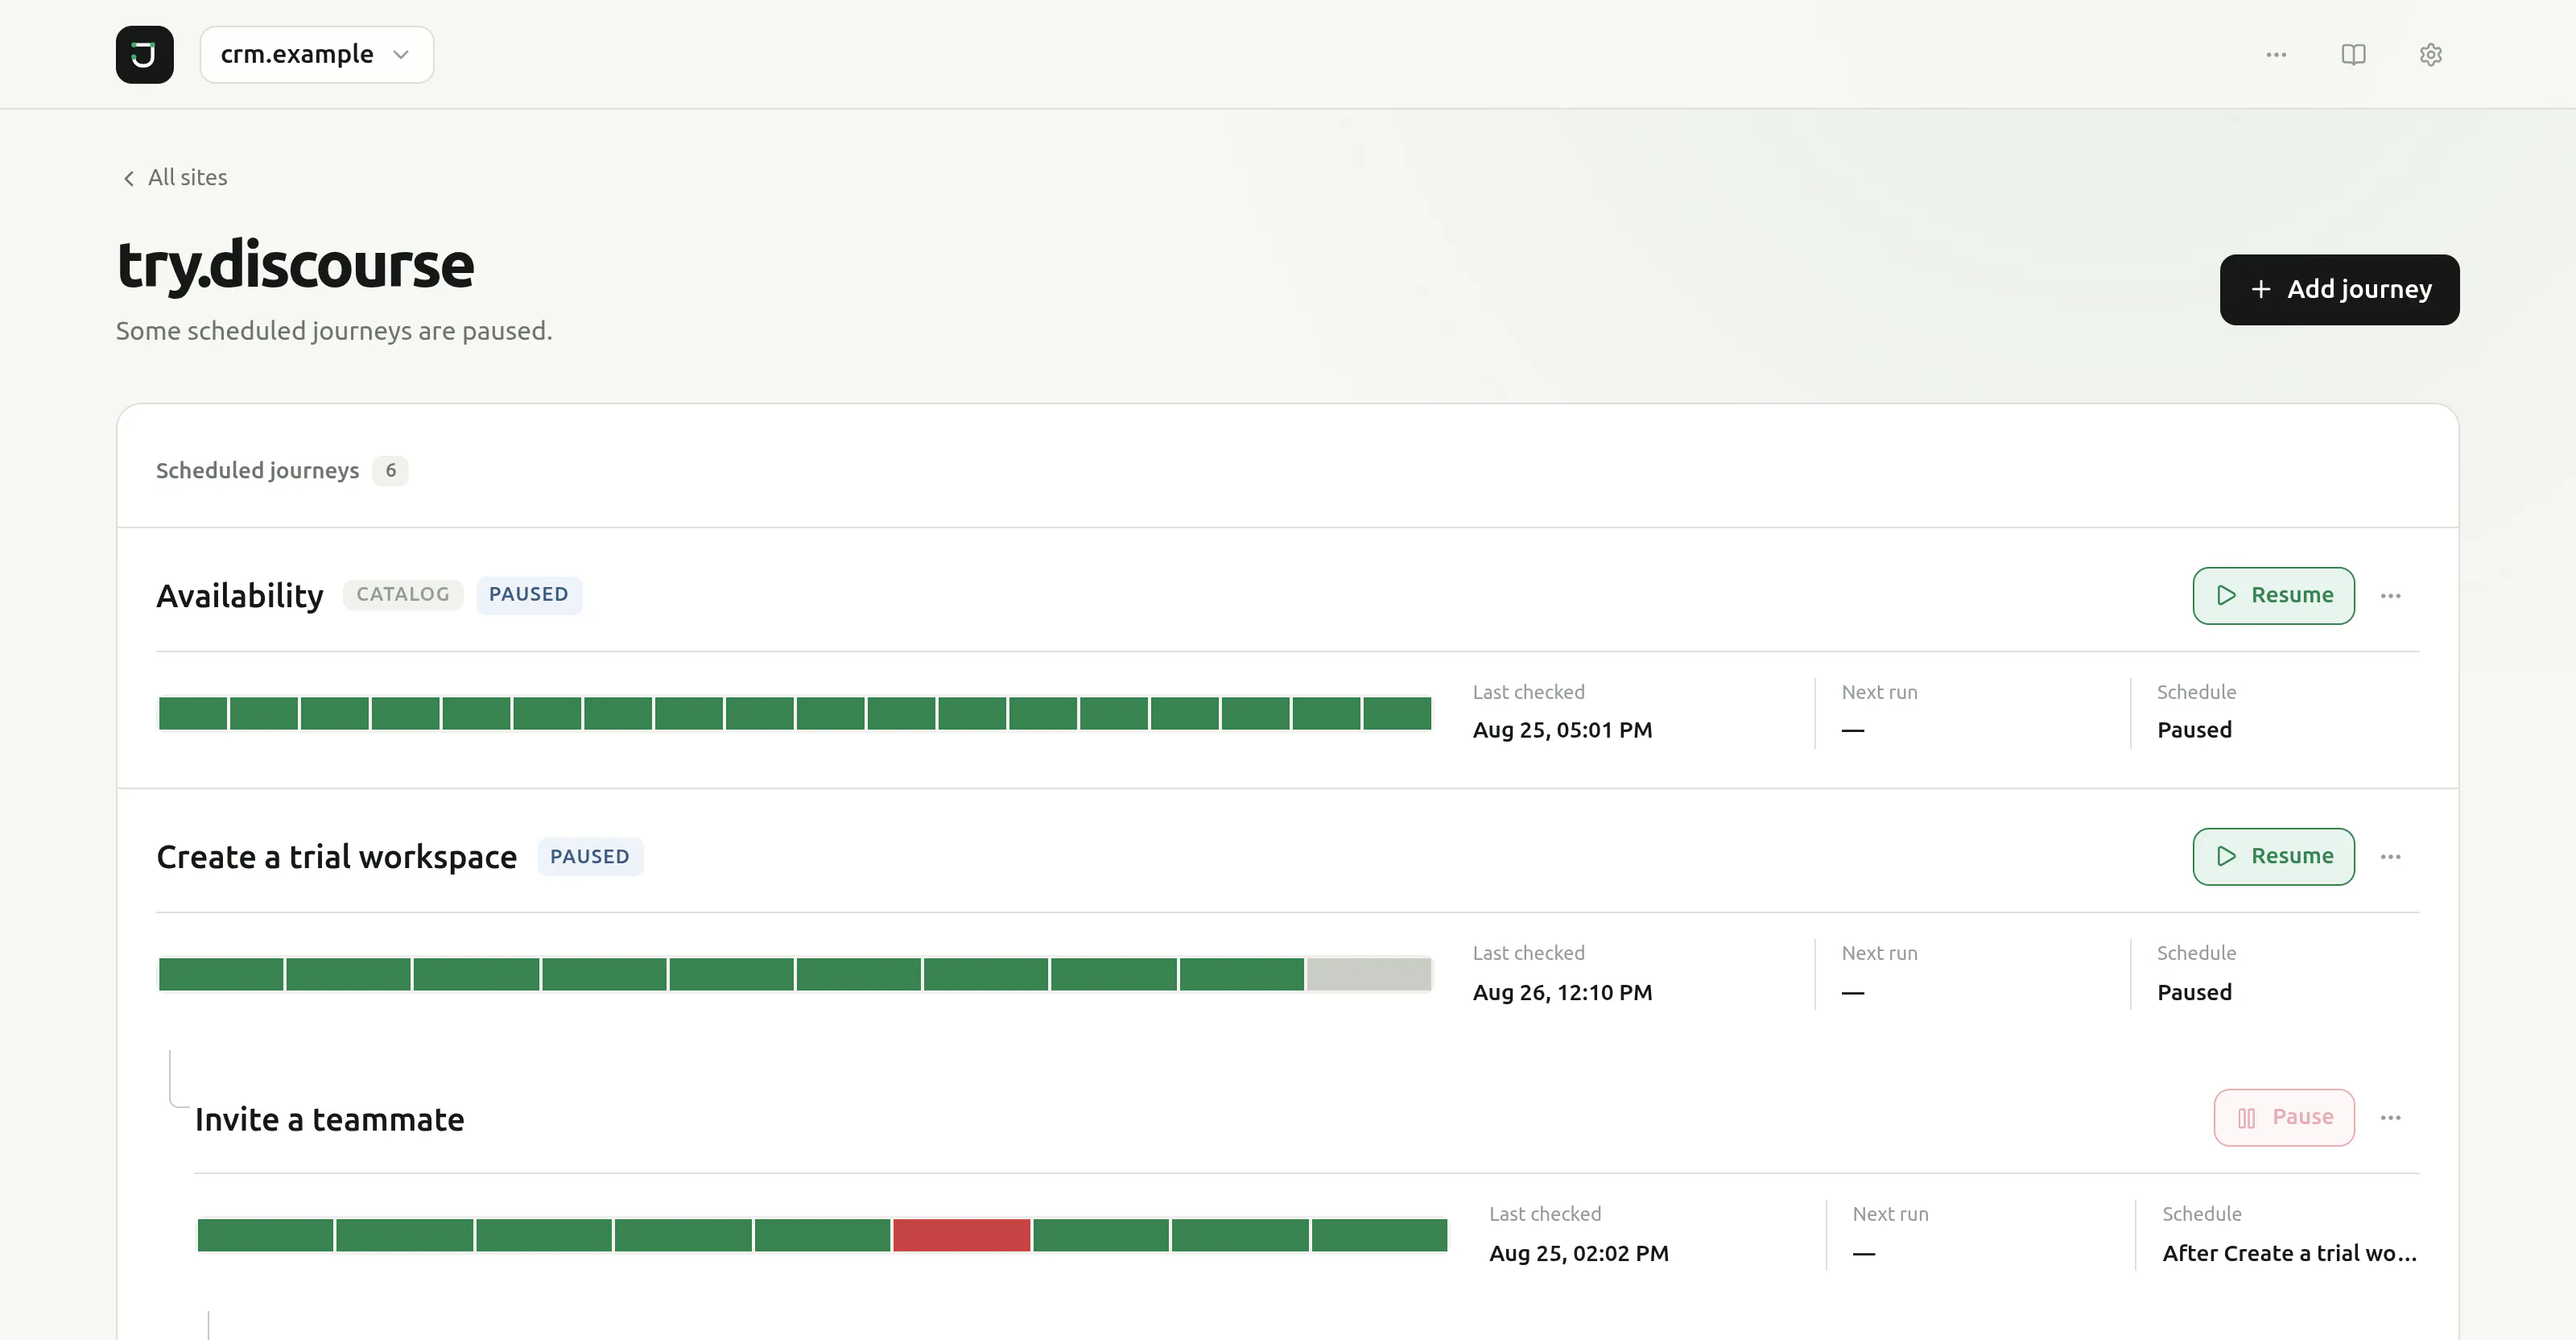The image size is (2576, 1340).
Task: Click the text 'Some scheduled journeys are paused.'
Action: point(334,330)
